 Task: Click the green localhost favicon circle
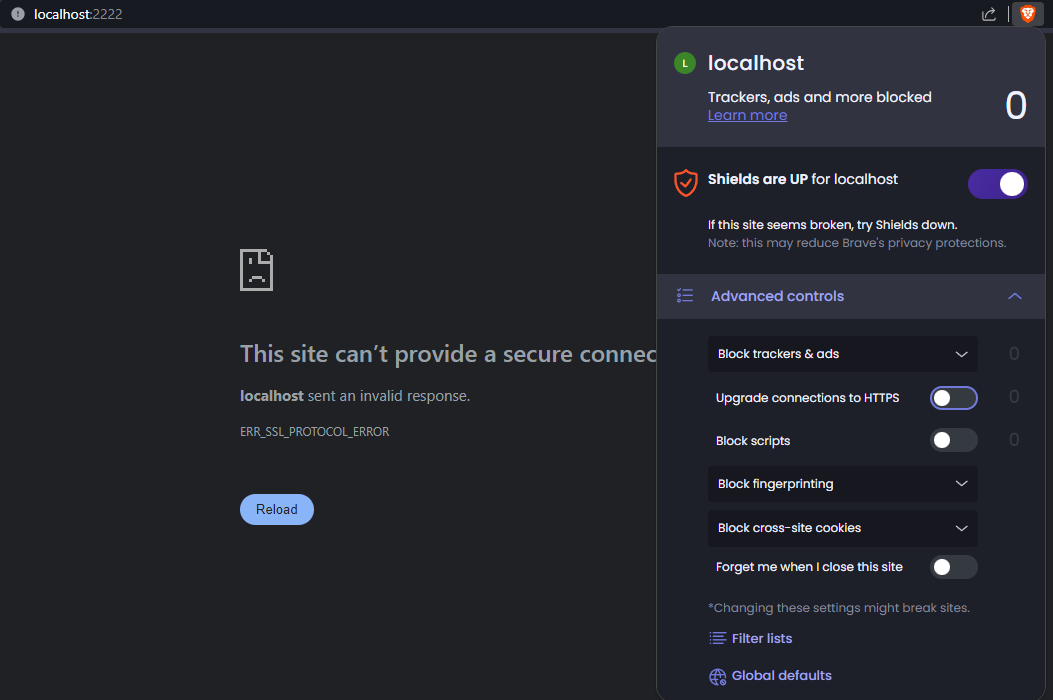[x=684, y=63]
